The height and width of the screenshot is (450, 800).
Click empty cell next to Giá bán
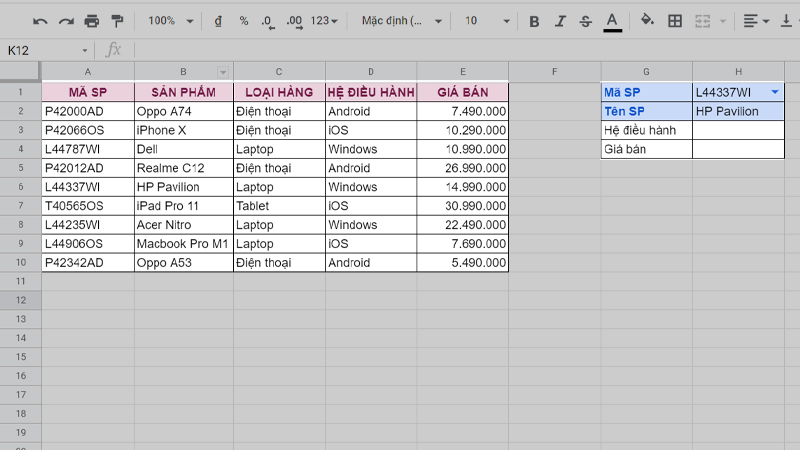(738, 149)
